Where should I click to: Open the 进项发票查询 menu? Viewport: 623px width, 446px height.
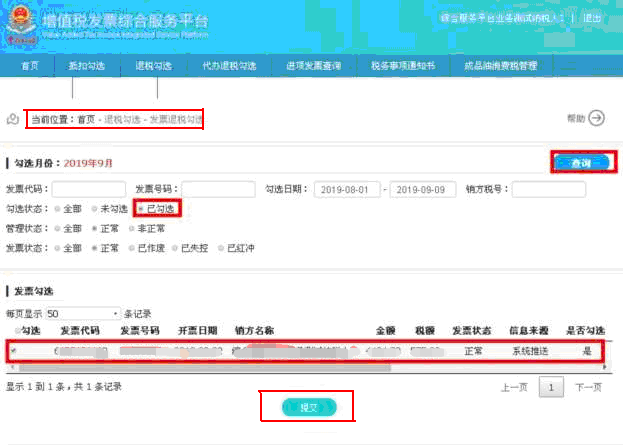314,66
